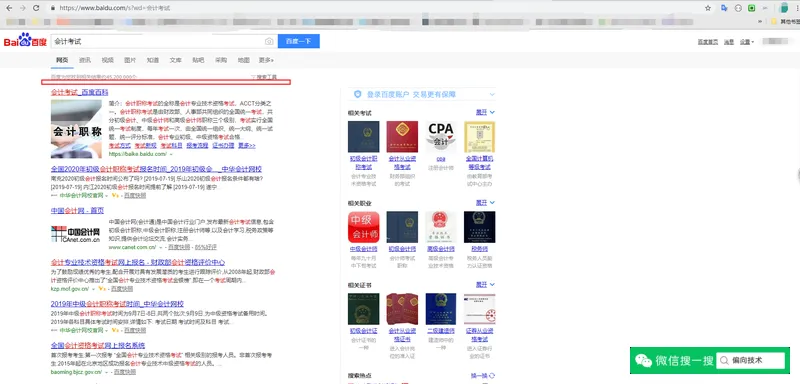This screenshot has width=800, height=384.
Task: Open the 更多» tab menu
Action: pos(266,60)
